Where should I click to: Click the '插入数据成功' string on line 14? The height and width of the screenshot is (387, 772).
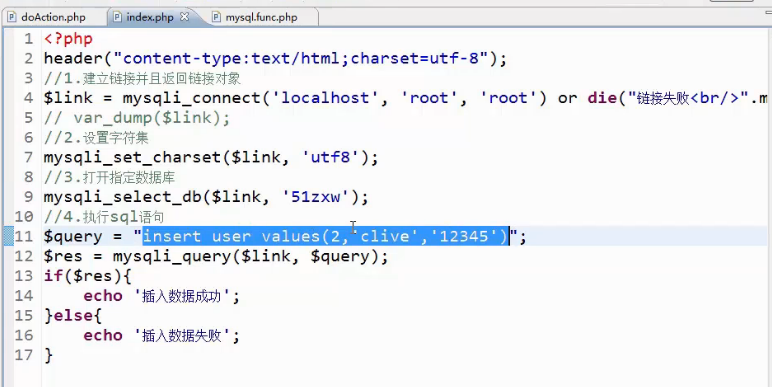(182, 296)
